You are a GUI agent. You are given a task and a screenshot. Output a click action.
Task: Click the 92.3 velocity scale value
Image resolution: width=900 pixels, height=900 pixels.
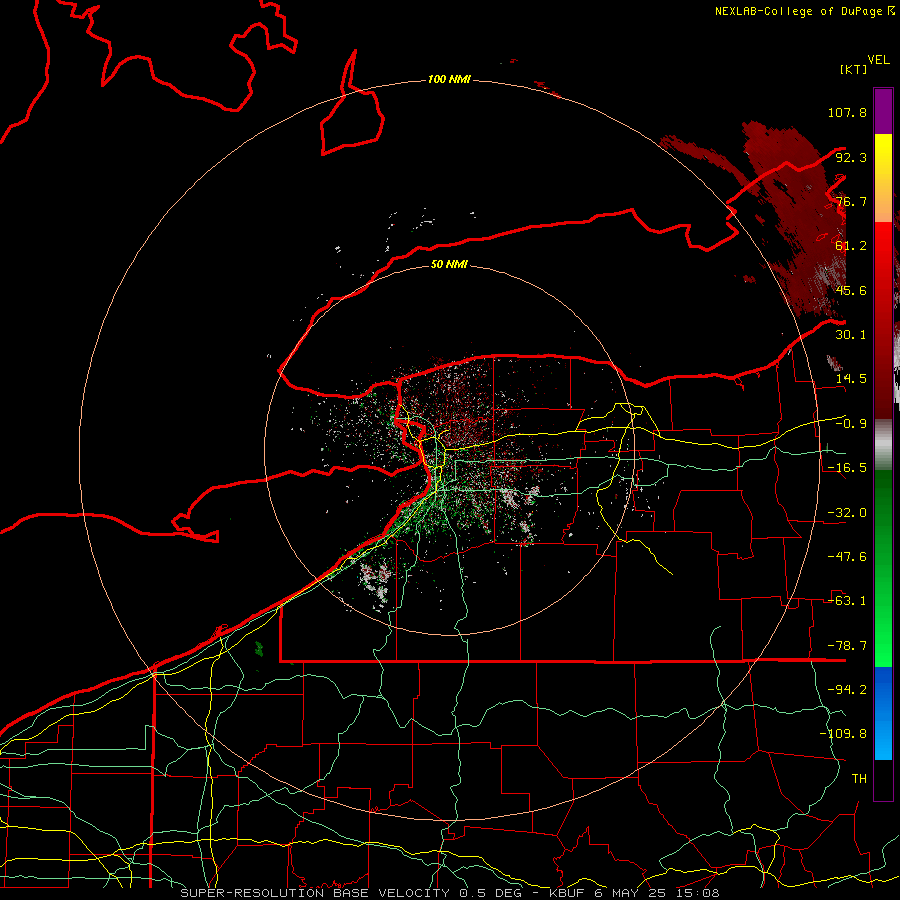click(x=851, y=157)
